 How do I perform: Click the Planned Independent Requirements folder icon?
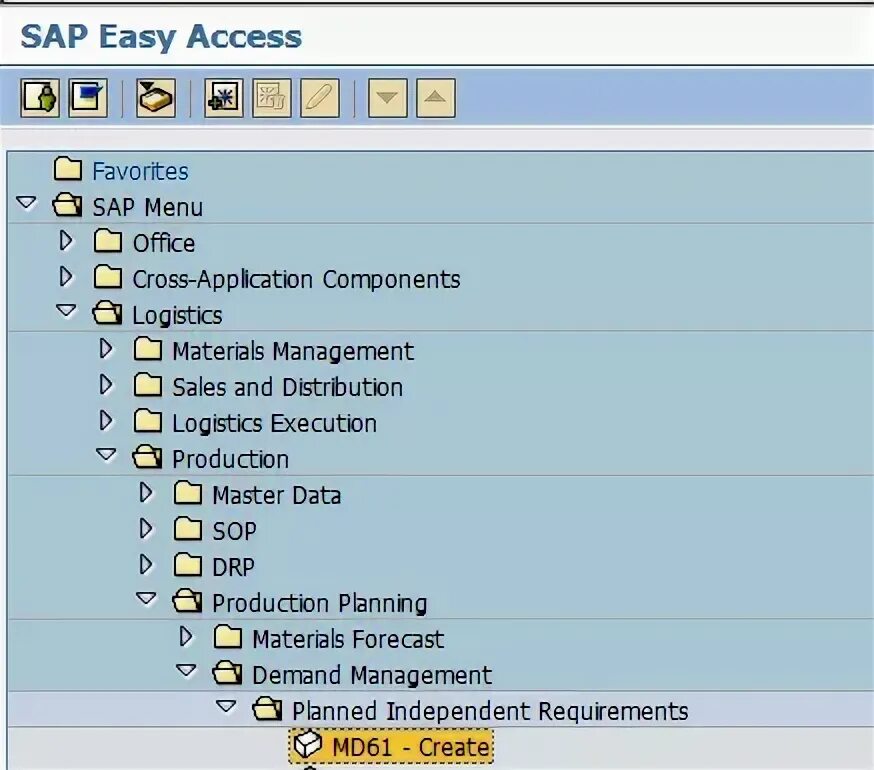point(268,709)
